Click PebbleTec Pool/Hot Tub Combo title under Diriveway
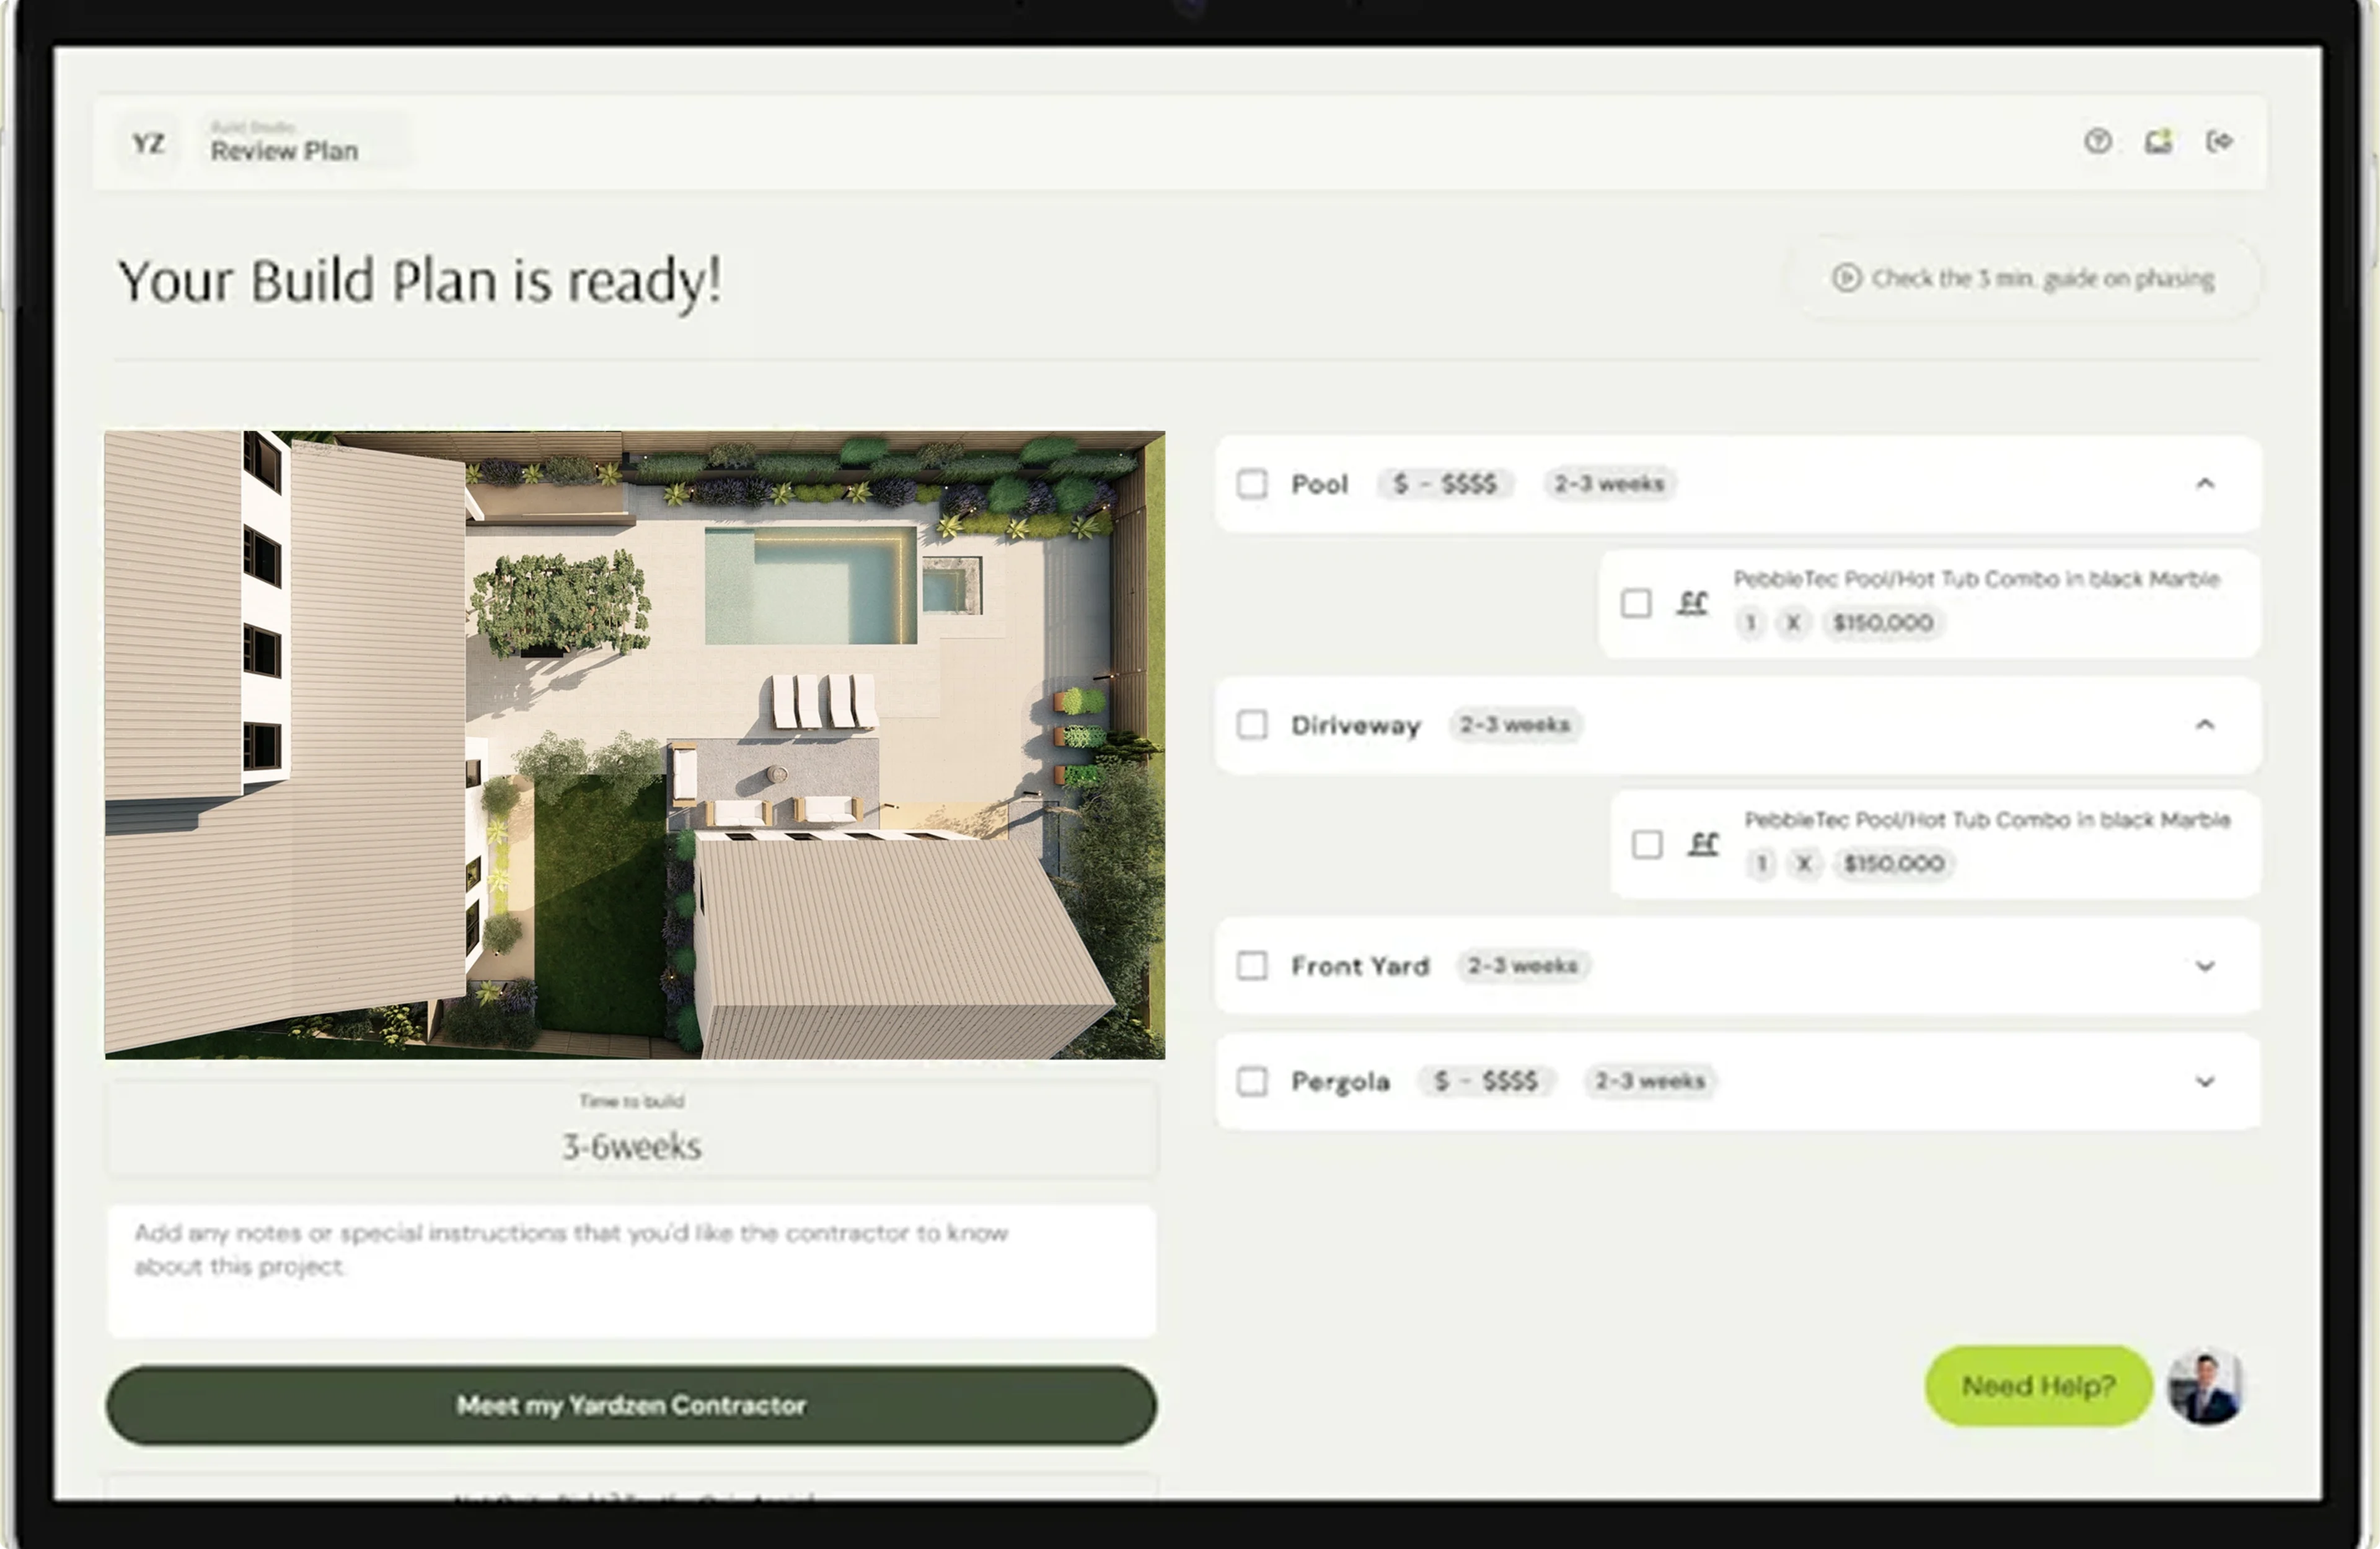 pyautogui.click(x=1987, y=820)
